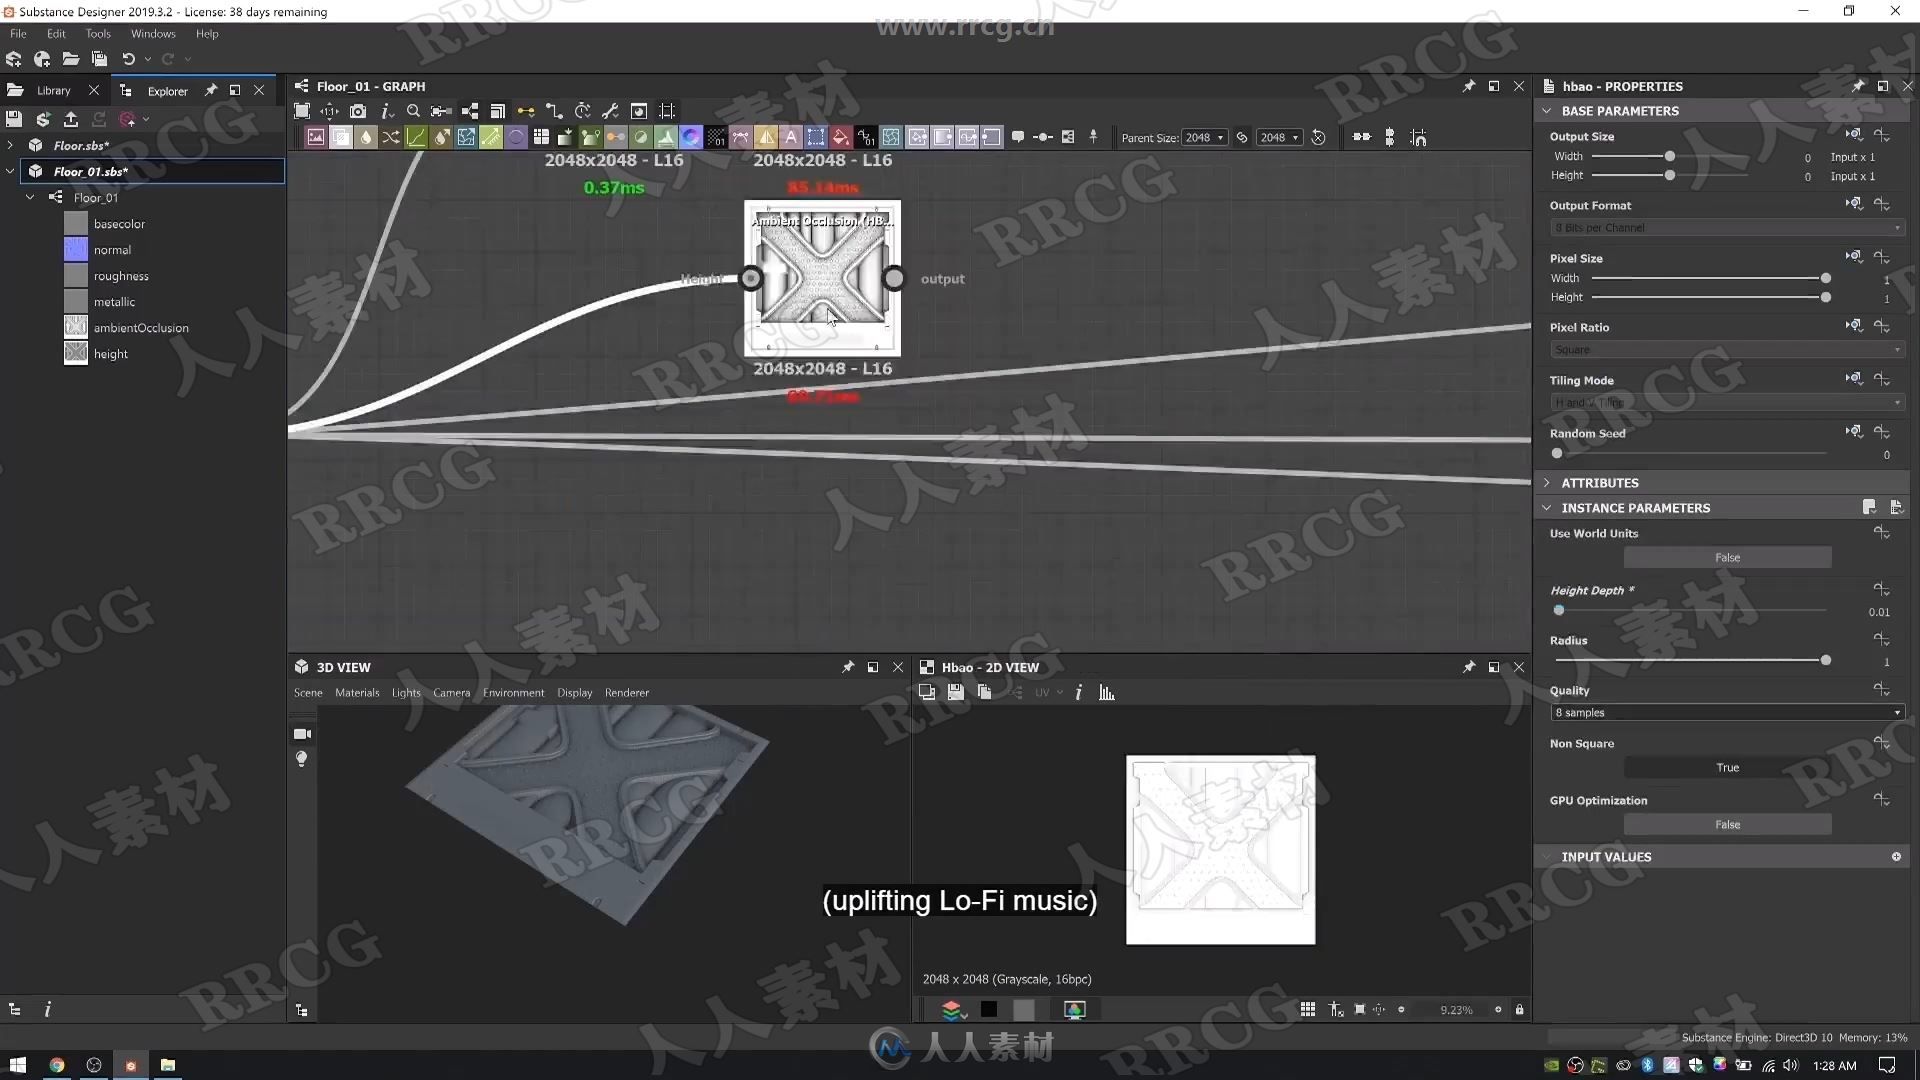The width and height of the screenshot is (1920, 1080).
Task: Open first Parent Size 2048 dropdown
Action: click(1205, 138)
